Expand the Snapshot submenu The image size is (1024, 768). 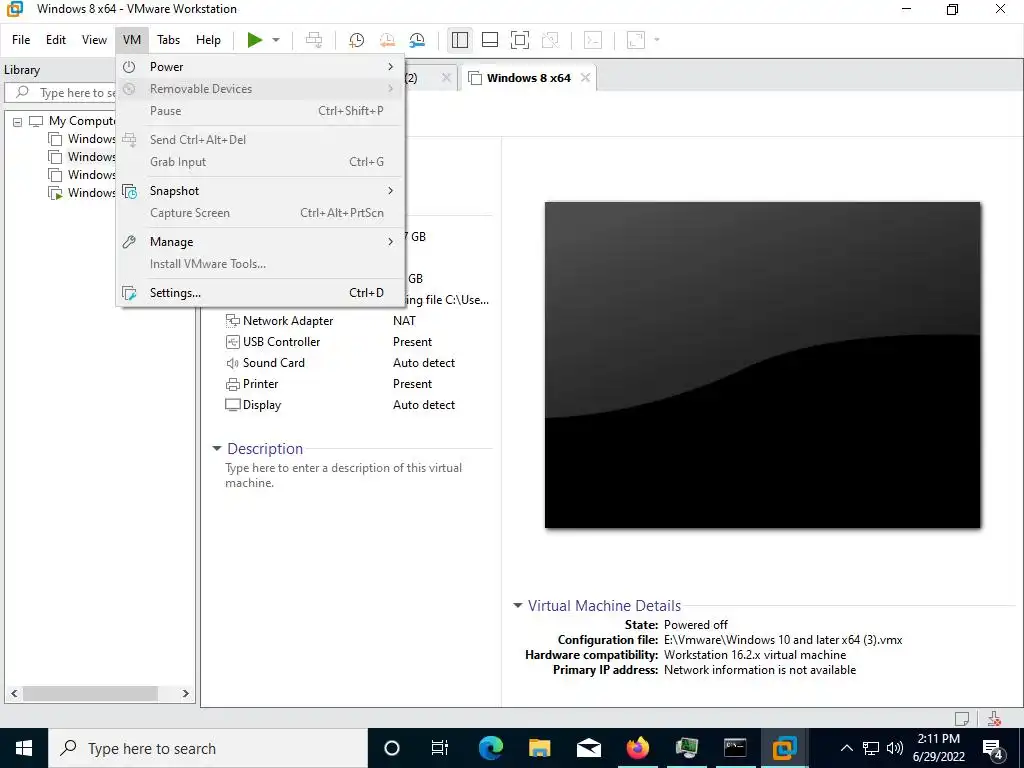tap(261, 191)
